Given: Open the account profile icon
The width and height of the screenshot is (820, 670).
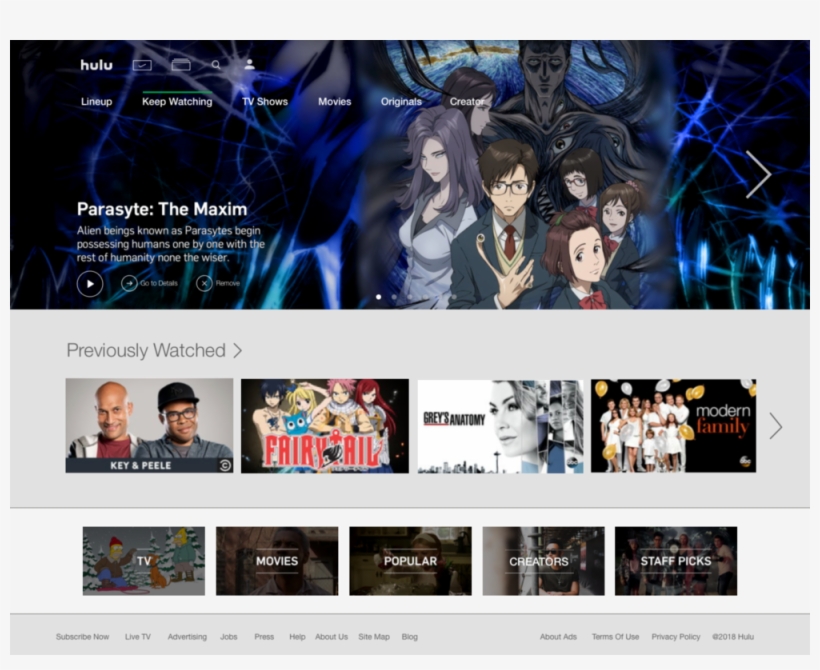Looking at the screenshot, I should click(249, 64).
